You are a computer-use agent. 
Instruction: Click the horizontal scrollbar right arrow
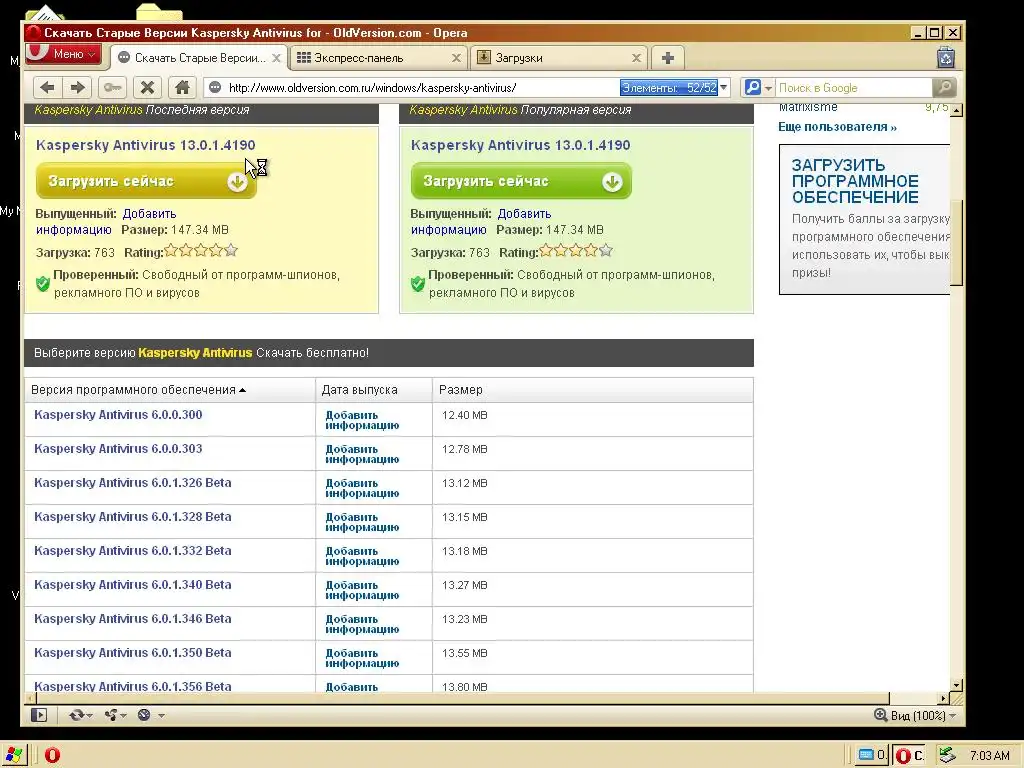942,699
